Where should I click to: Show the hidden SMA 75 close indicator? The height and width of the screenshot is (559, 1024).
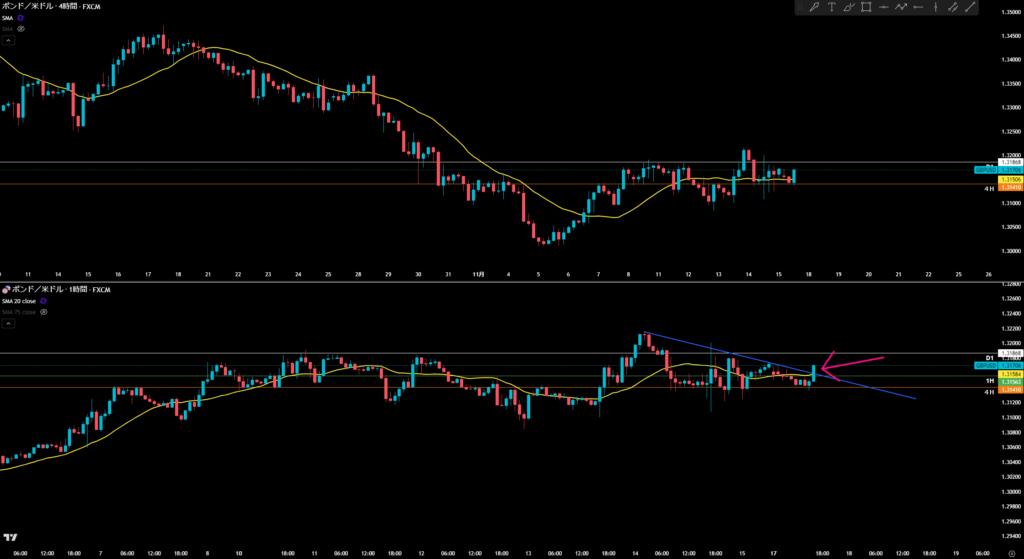click(x=44, y=312)
